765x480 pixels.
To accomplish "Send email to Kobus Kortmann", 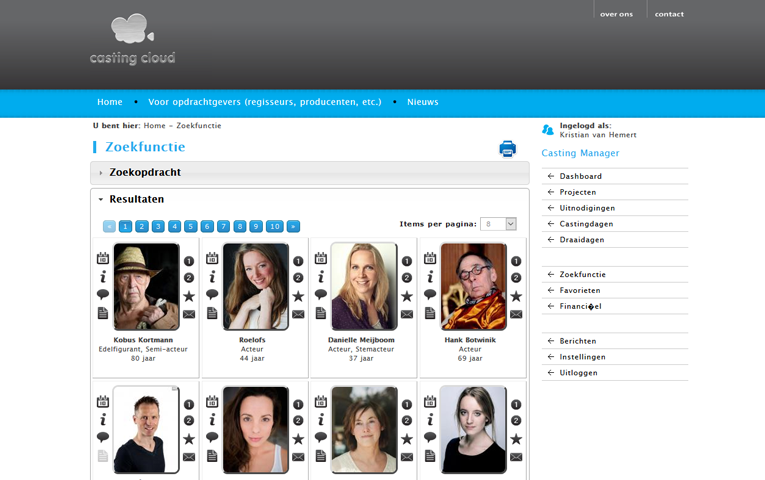I will (x=189, y=314).
